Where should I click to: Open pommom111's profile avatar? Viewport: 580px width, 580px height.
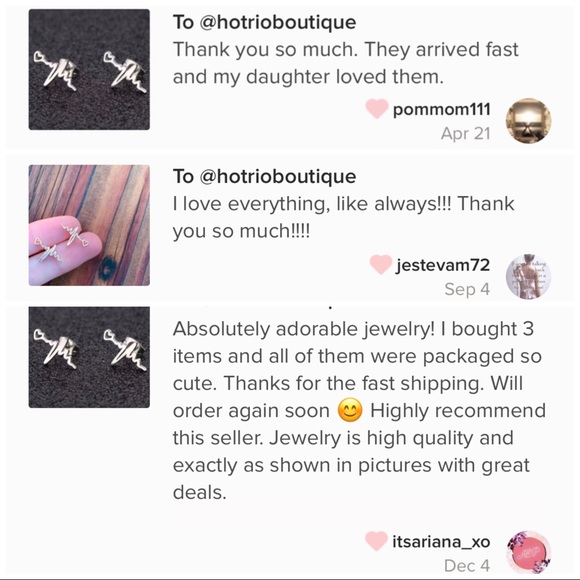[528, 121]
